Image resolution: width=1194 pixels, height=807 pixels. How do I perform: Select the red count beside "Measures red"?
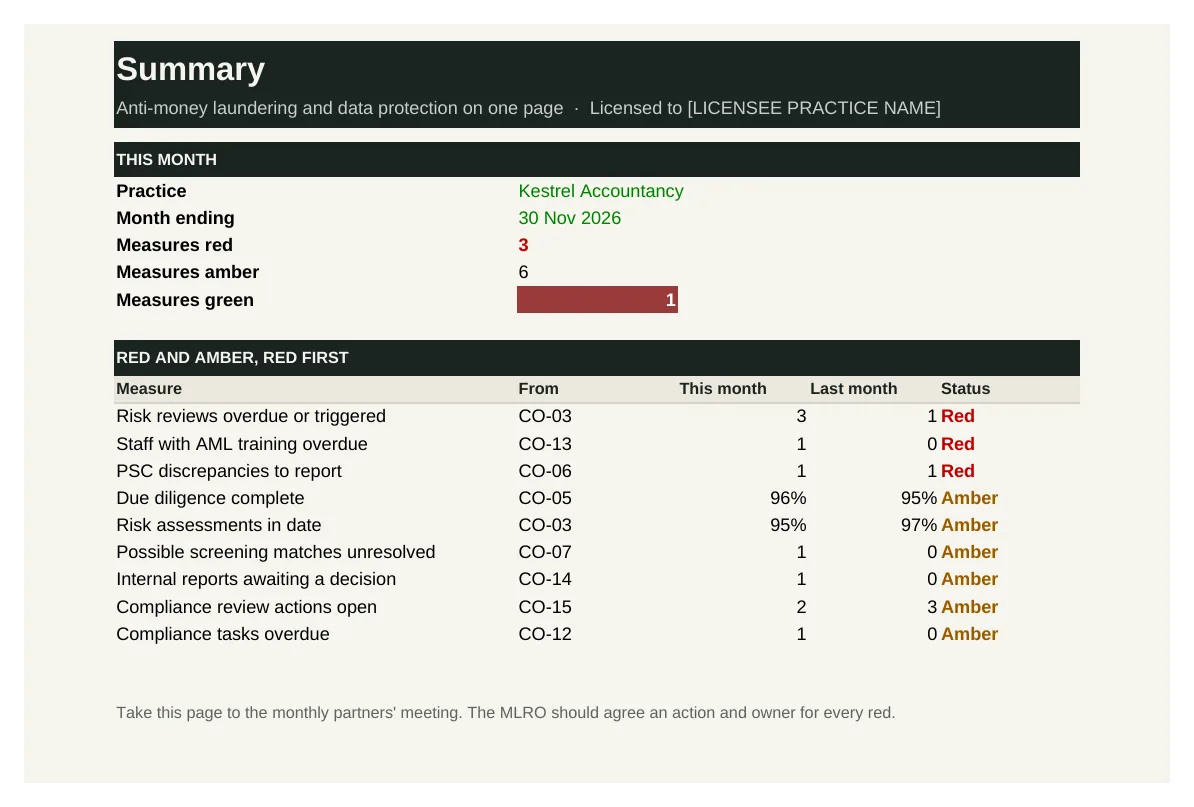point(523,245)
